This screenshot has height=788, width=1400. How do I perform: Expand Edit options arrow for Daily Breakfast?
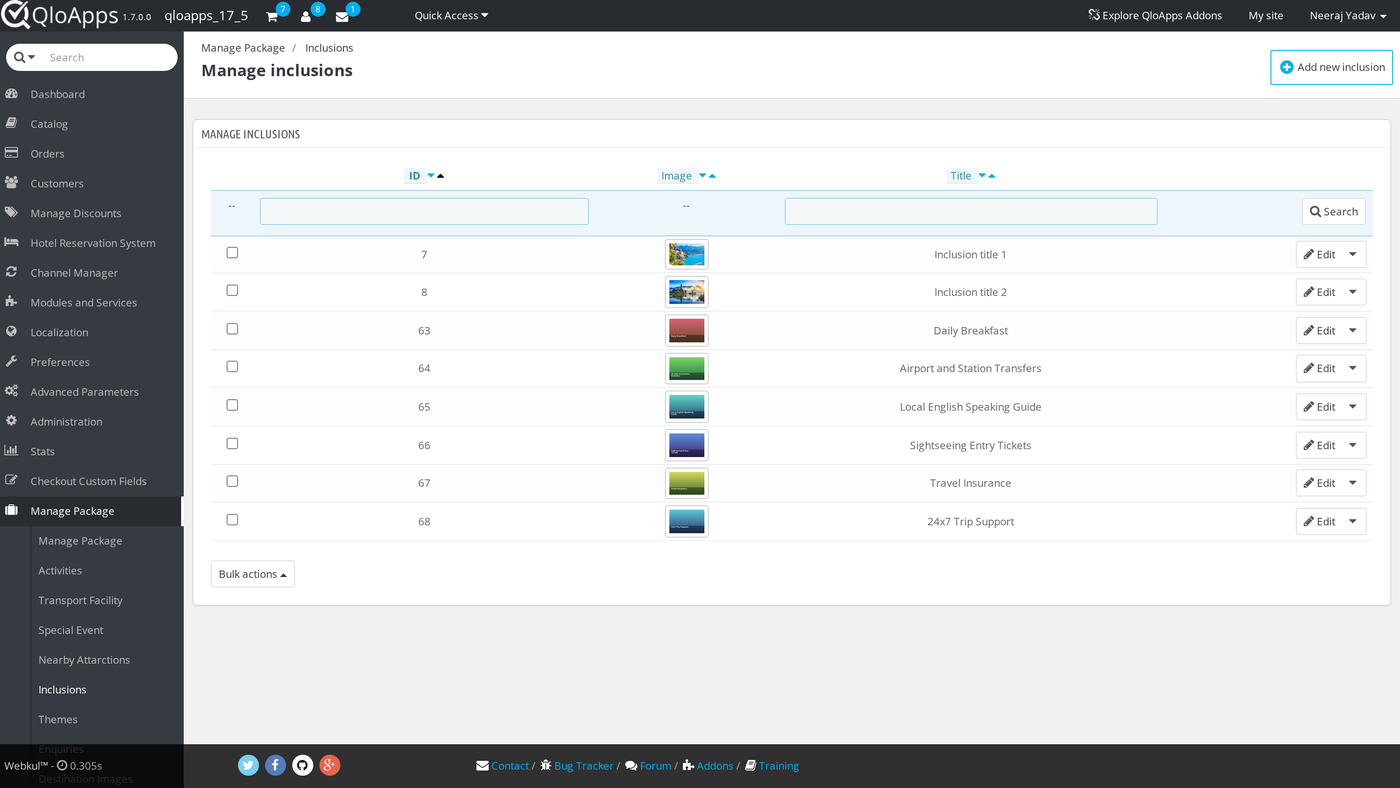(x=1353, y=331)
